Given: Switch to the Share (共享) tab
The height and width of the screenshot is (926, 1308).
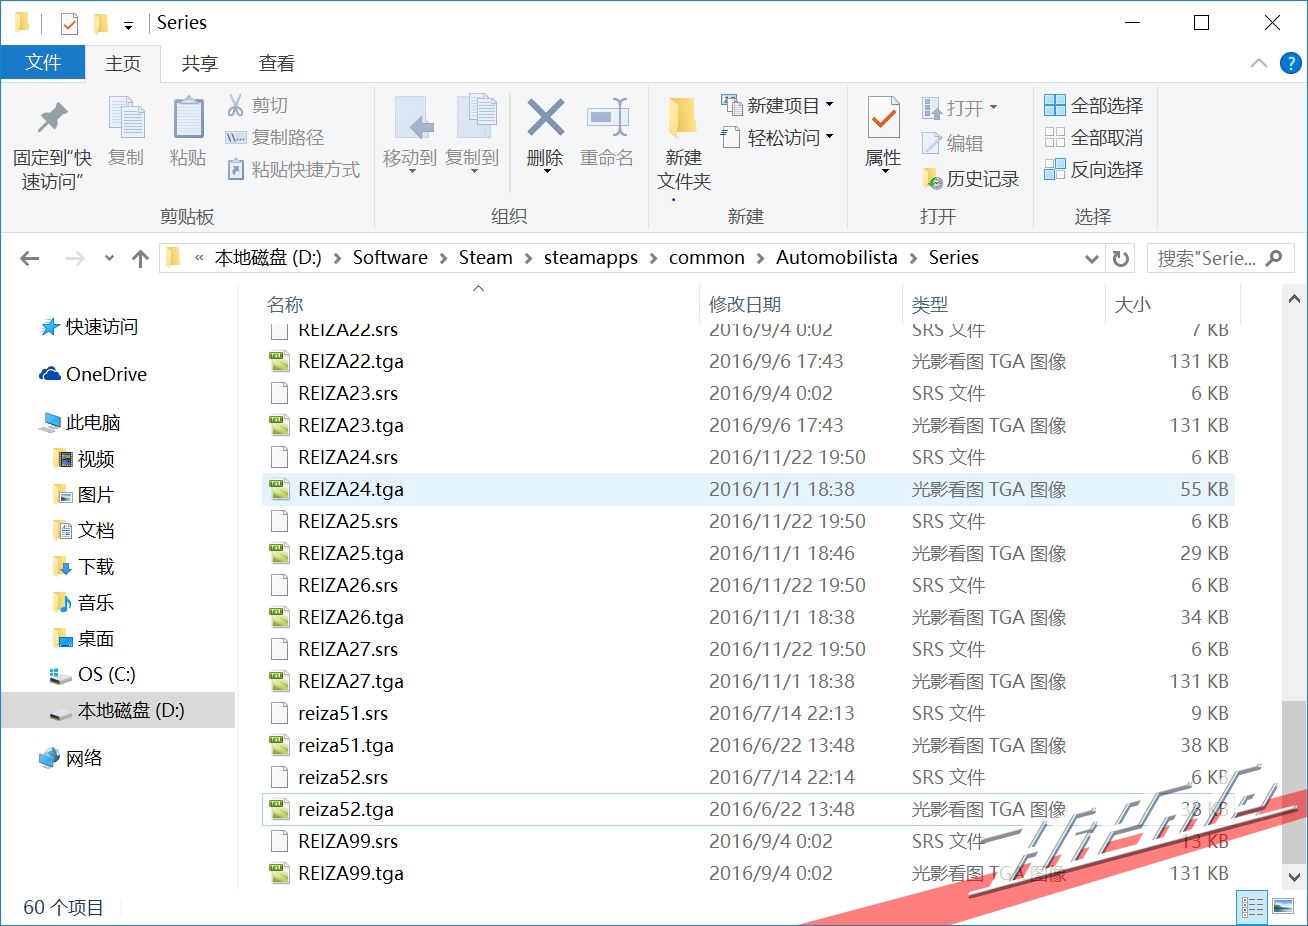Looking at the screenshot, I should tap(199, 63).
